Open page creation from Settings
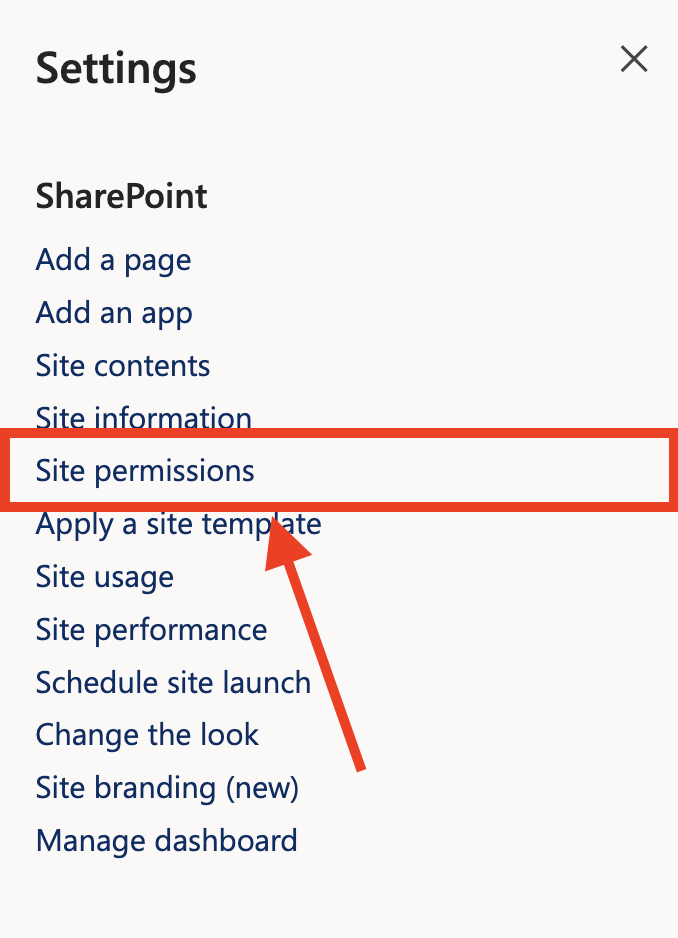 pos(112,259)
